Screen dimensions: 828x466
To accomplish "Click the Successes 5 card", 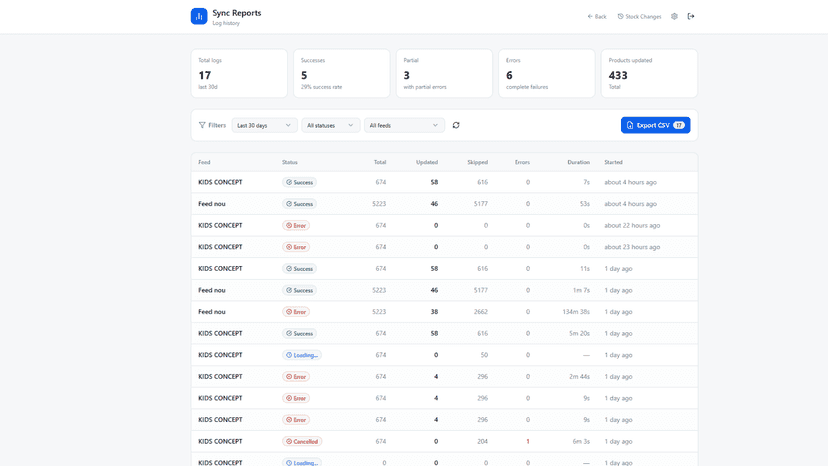I will pyautogui.click(x=342, y=73).
